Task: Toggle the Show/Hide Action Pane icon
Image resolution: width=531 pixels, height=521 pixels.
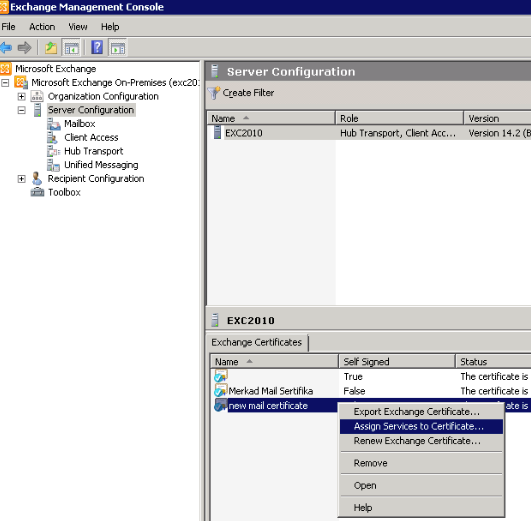Action: tap(118, 48)
